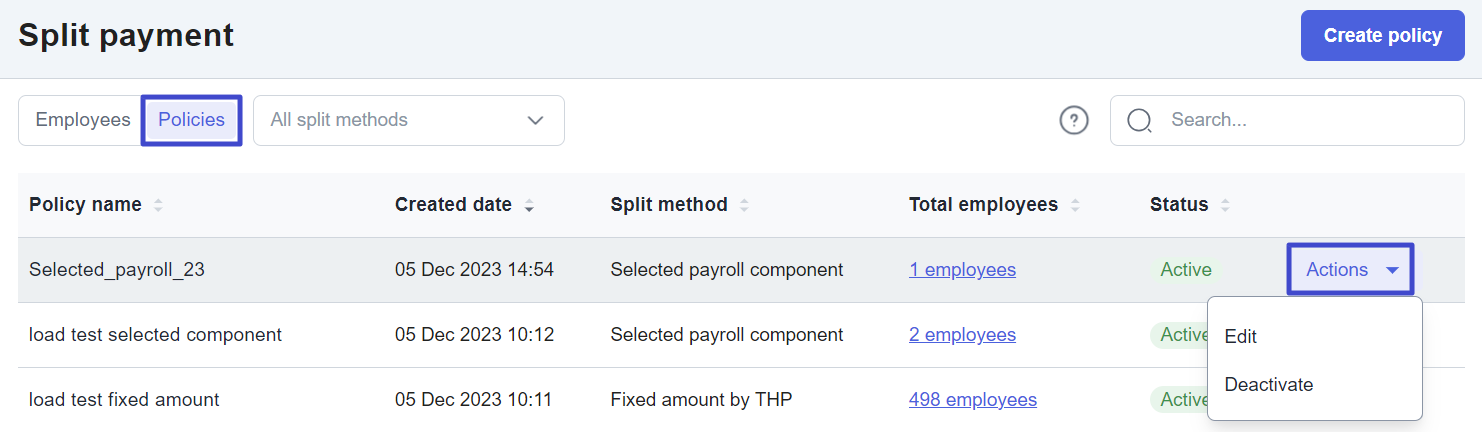Viewport: 1482px width, 432px height.
Task: Sort by Policy name column arrows
Action: pyautogui.click(x=158, y=205)
